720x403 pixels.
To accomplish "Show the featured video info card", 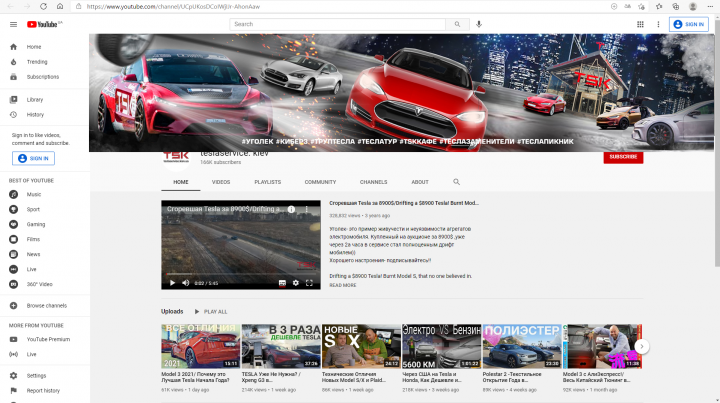I will pyautogui.click(x=291, y=209).
